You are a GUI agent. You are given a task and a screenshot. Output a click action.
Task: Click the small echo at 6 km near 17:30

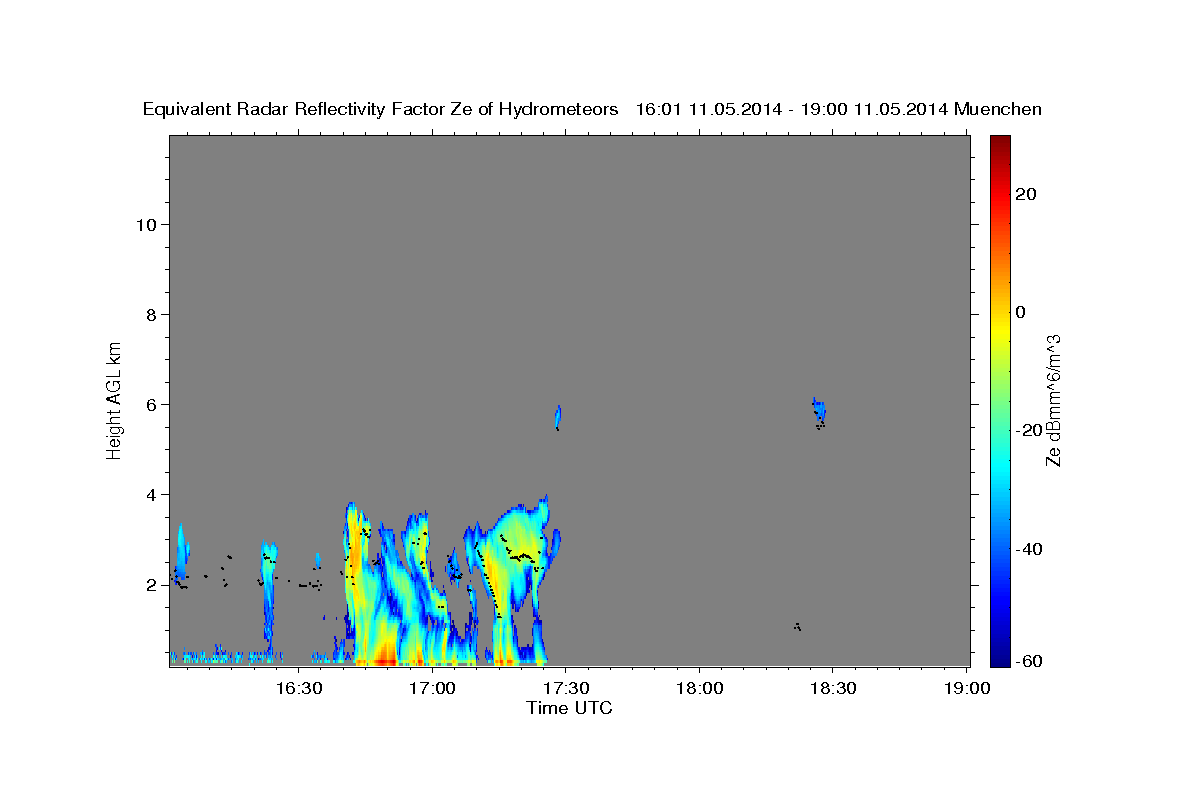(558, 417)
